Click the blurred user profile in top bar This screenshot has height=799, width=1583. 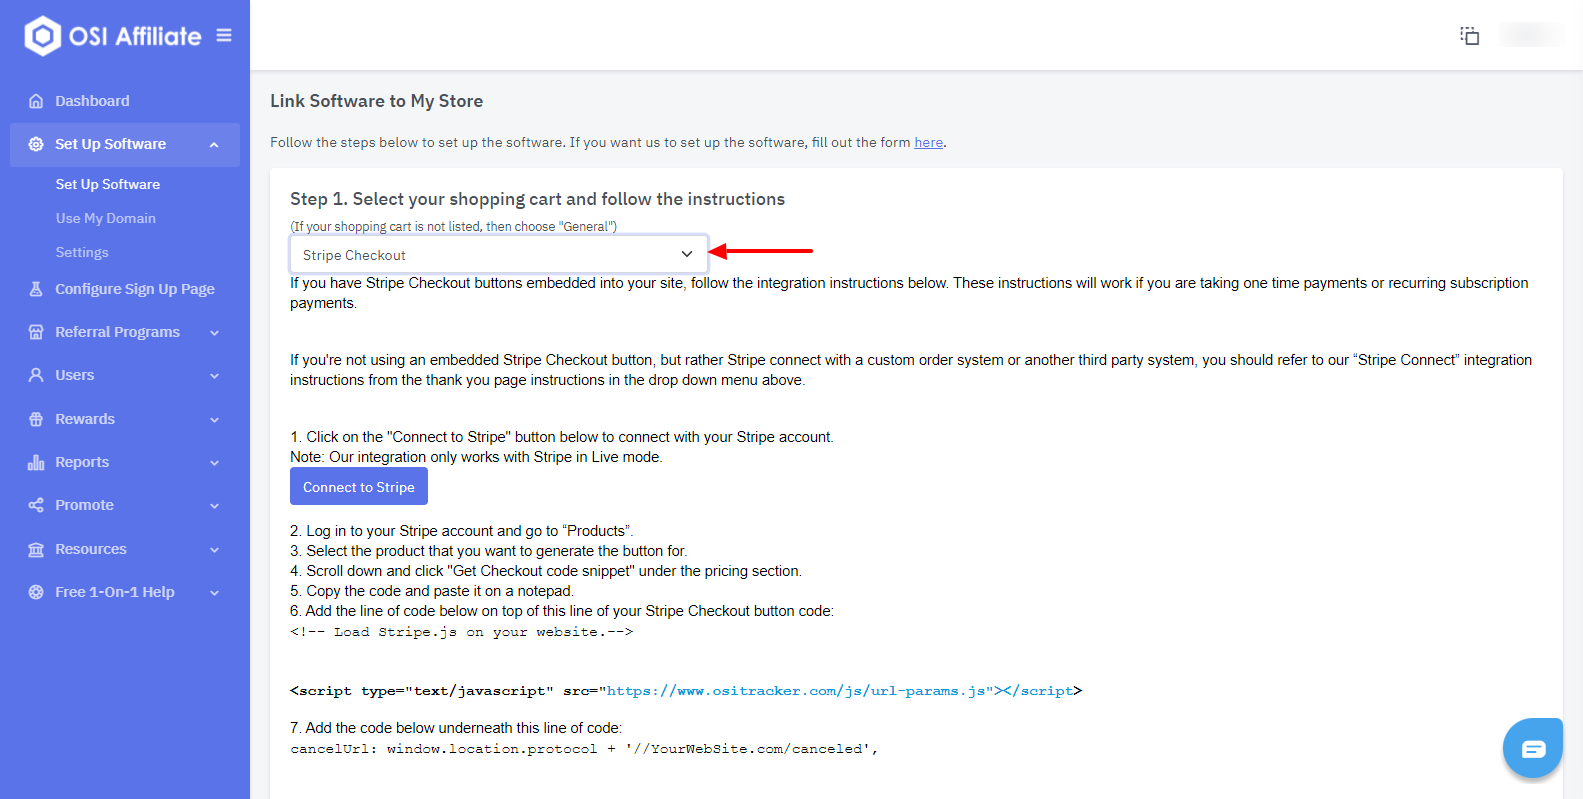pos(1531,35)
